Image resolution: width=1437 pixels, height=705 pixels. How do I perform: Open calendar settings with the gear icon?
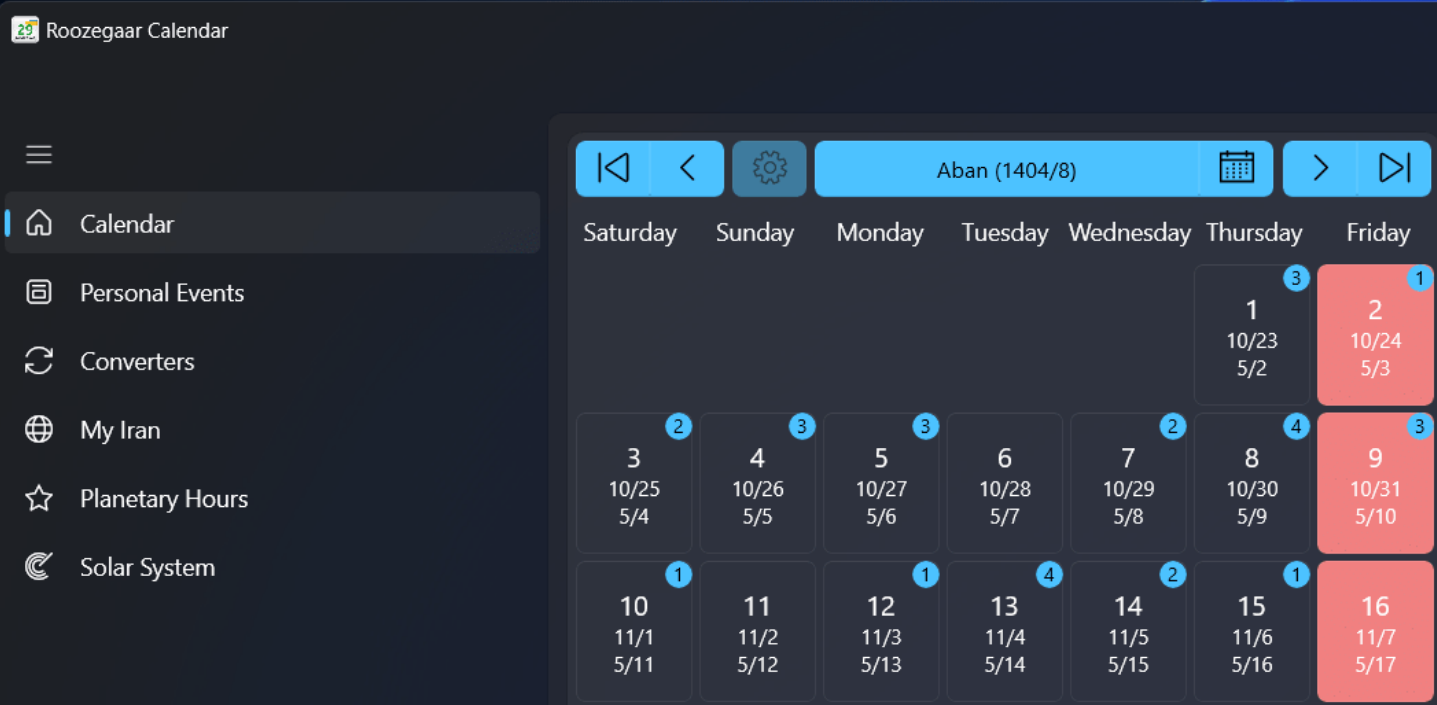click(768, 168)
